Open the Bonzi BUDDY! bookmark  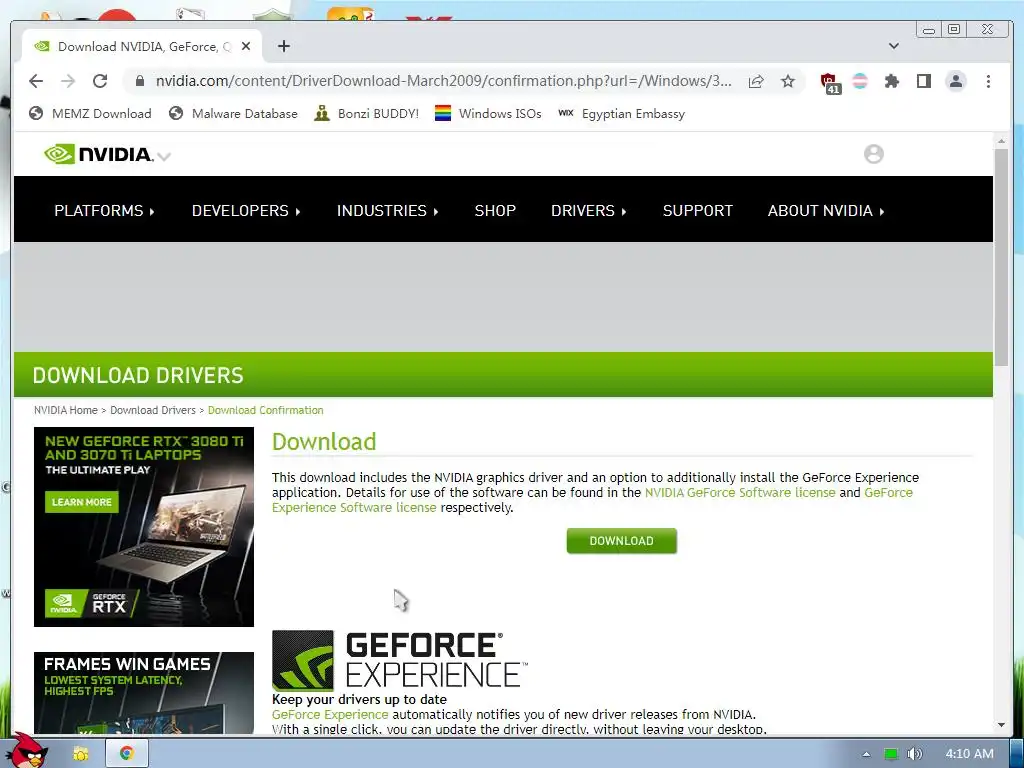pos(367,114)
